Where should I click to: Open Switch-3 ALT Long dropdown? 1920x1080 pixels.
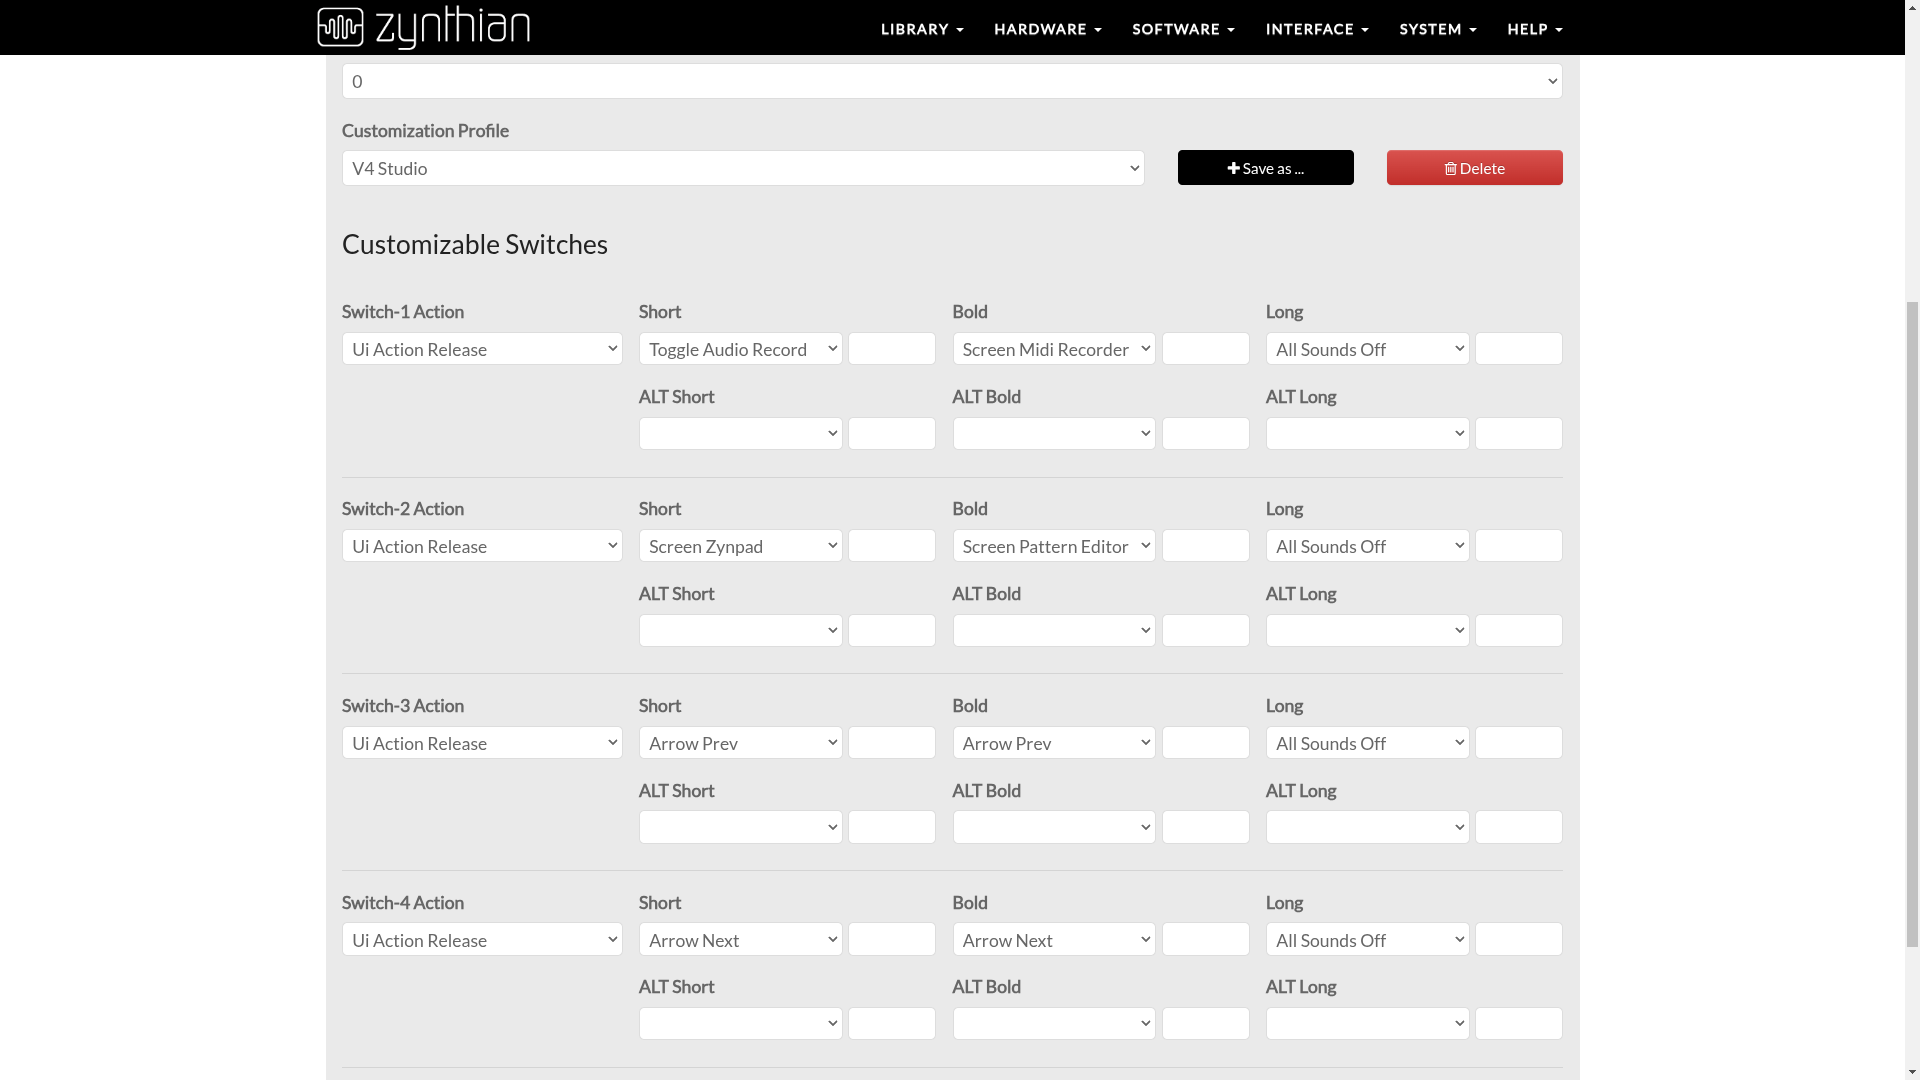point(1368,827)
